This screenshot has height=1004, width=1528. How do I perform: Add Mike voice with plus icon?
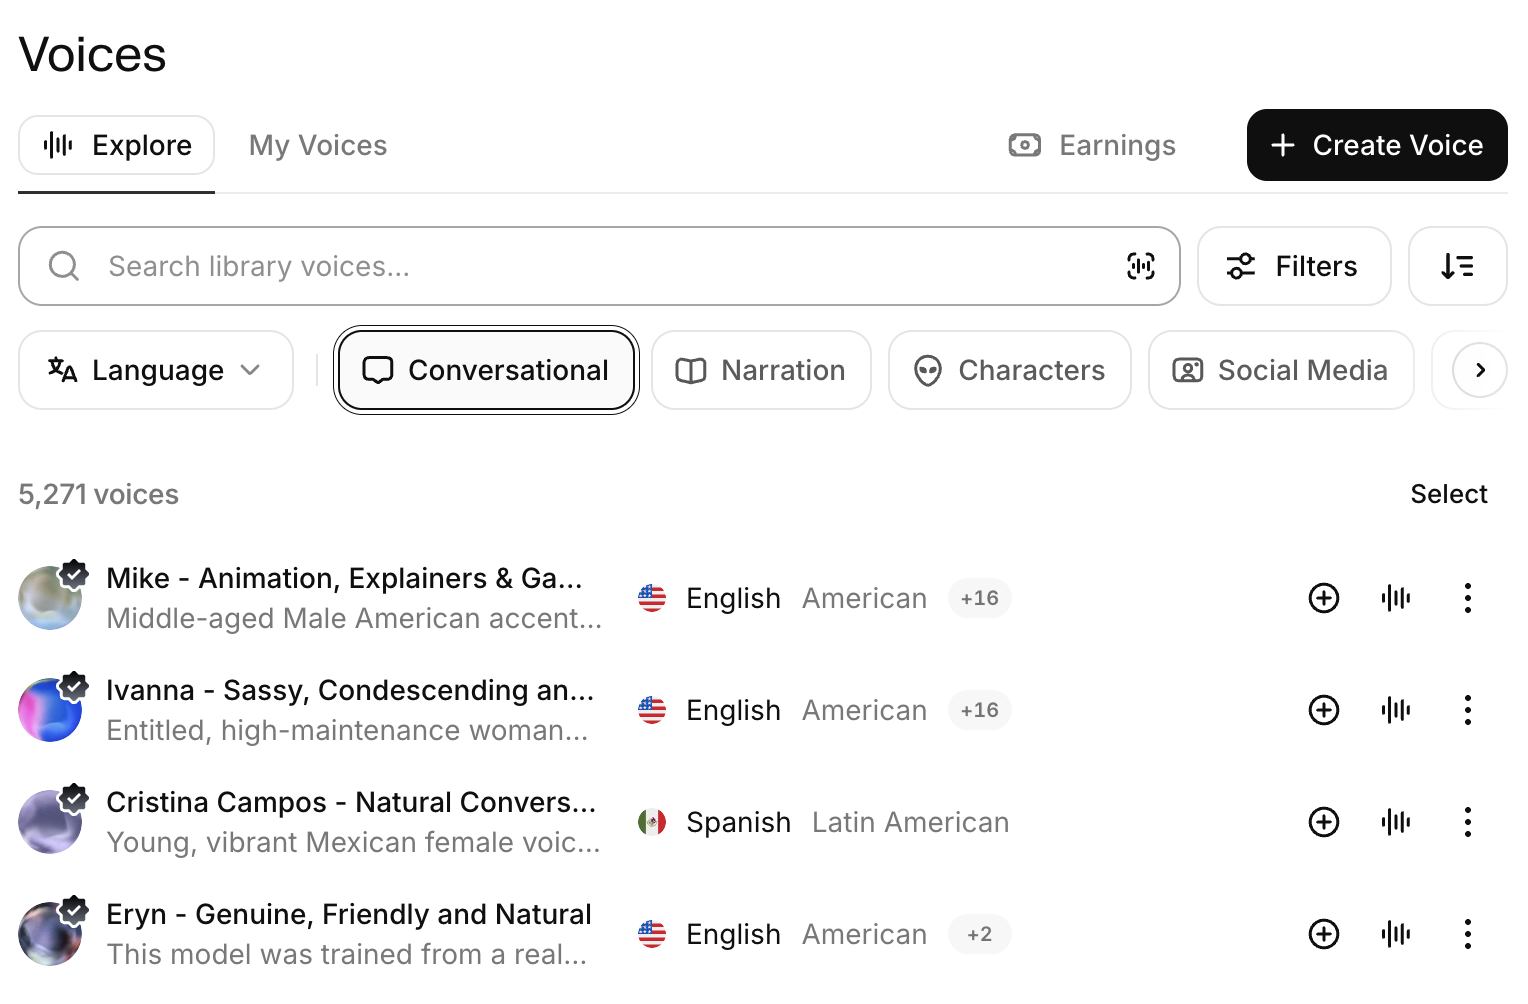[1324, 598]
